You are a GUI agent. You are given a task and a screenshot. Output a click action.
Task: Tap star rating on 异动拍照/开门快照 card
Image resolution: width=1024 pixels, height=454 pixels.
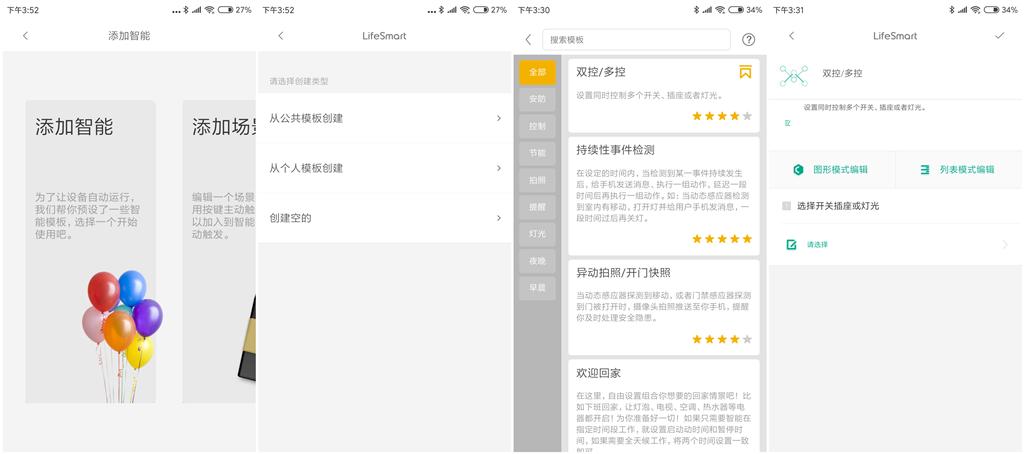coord(722,339)
